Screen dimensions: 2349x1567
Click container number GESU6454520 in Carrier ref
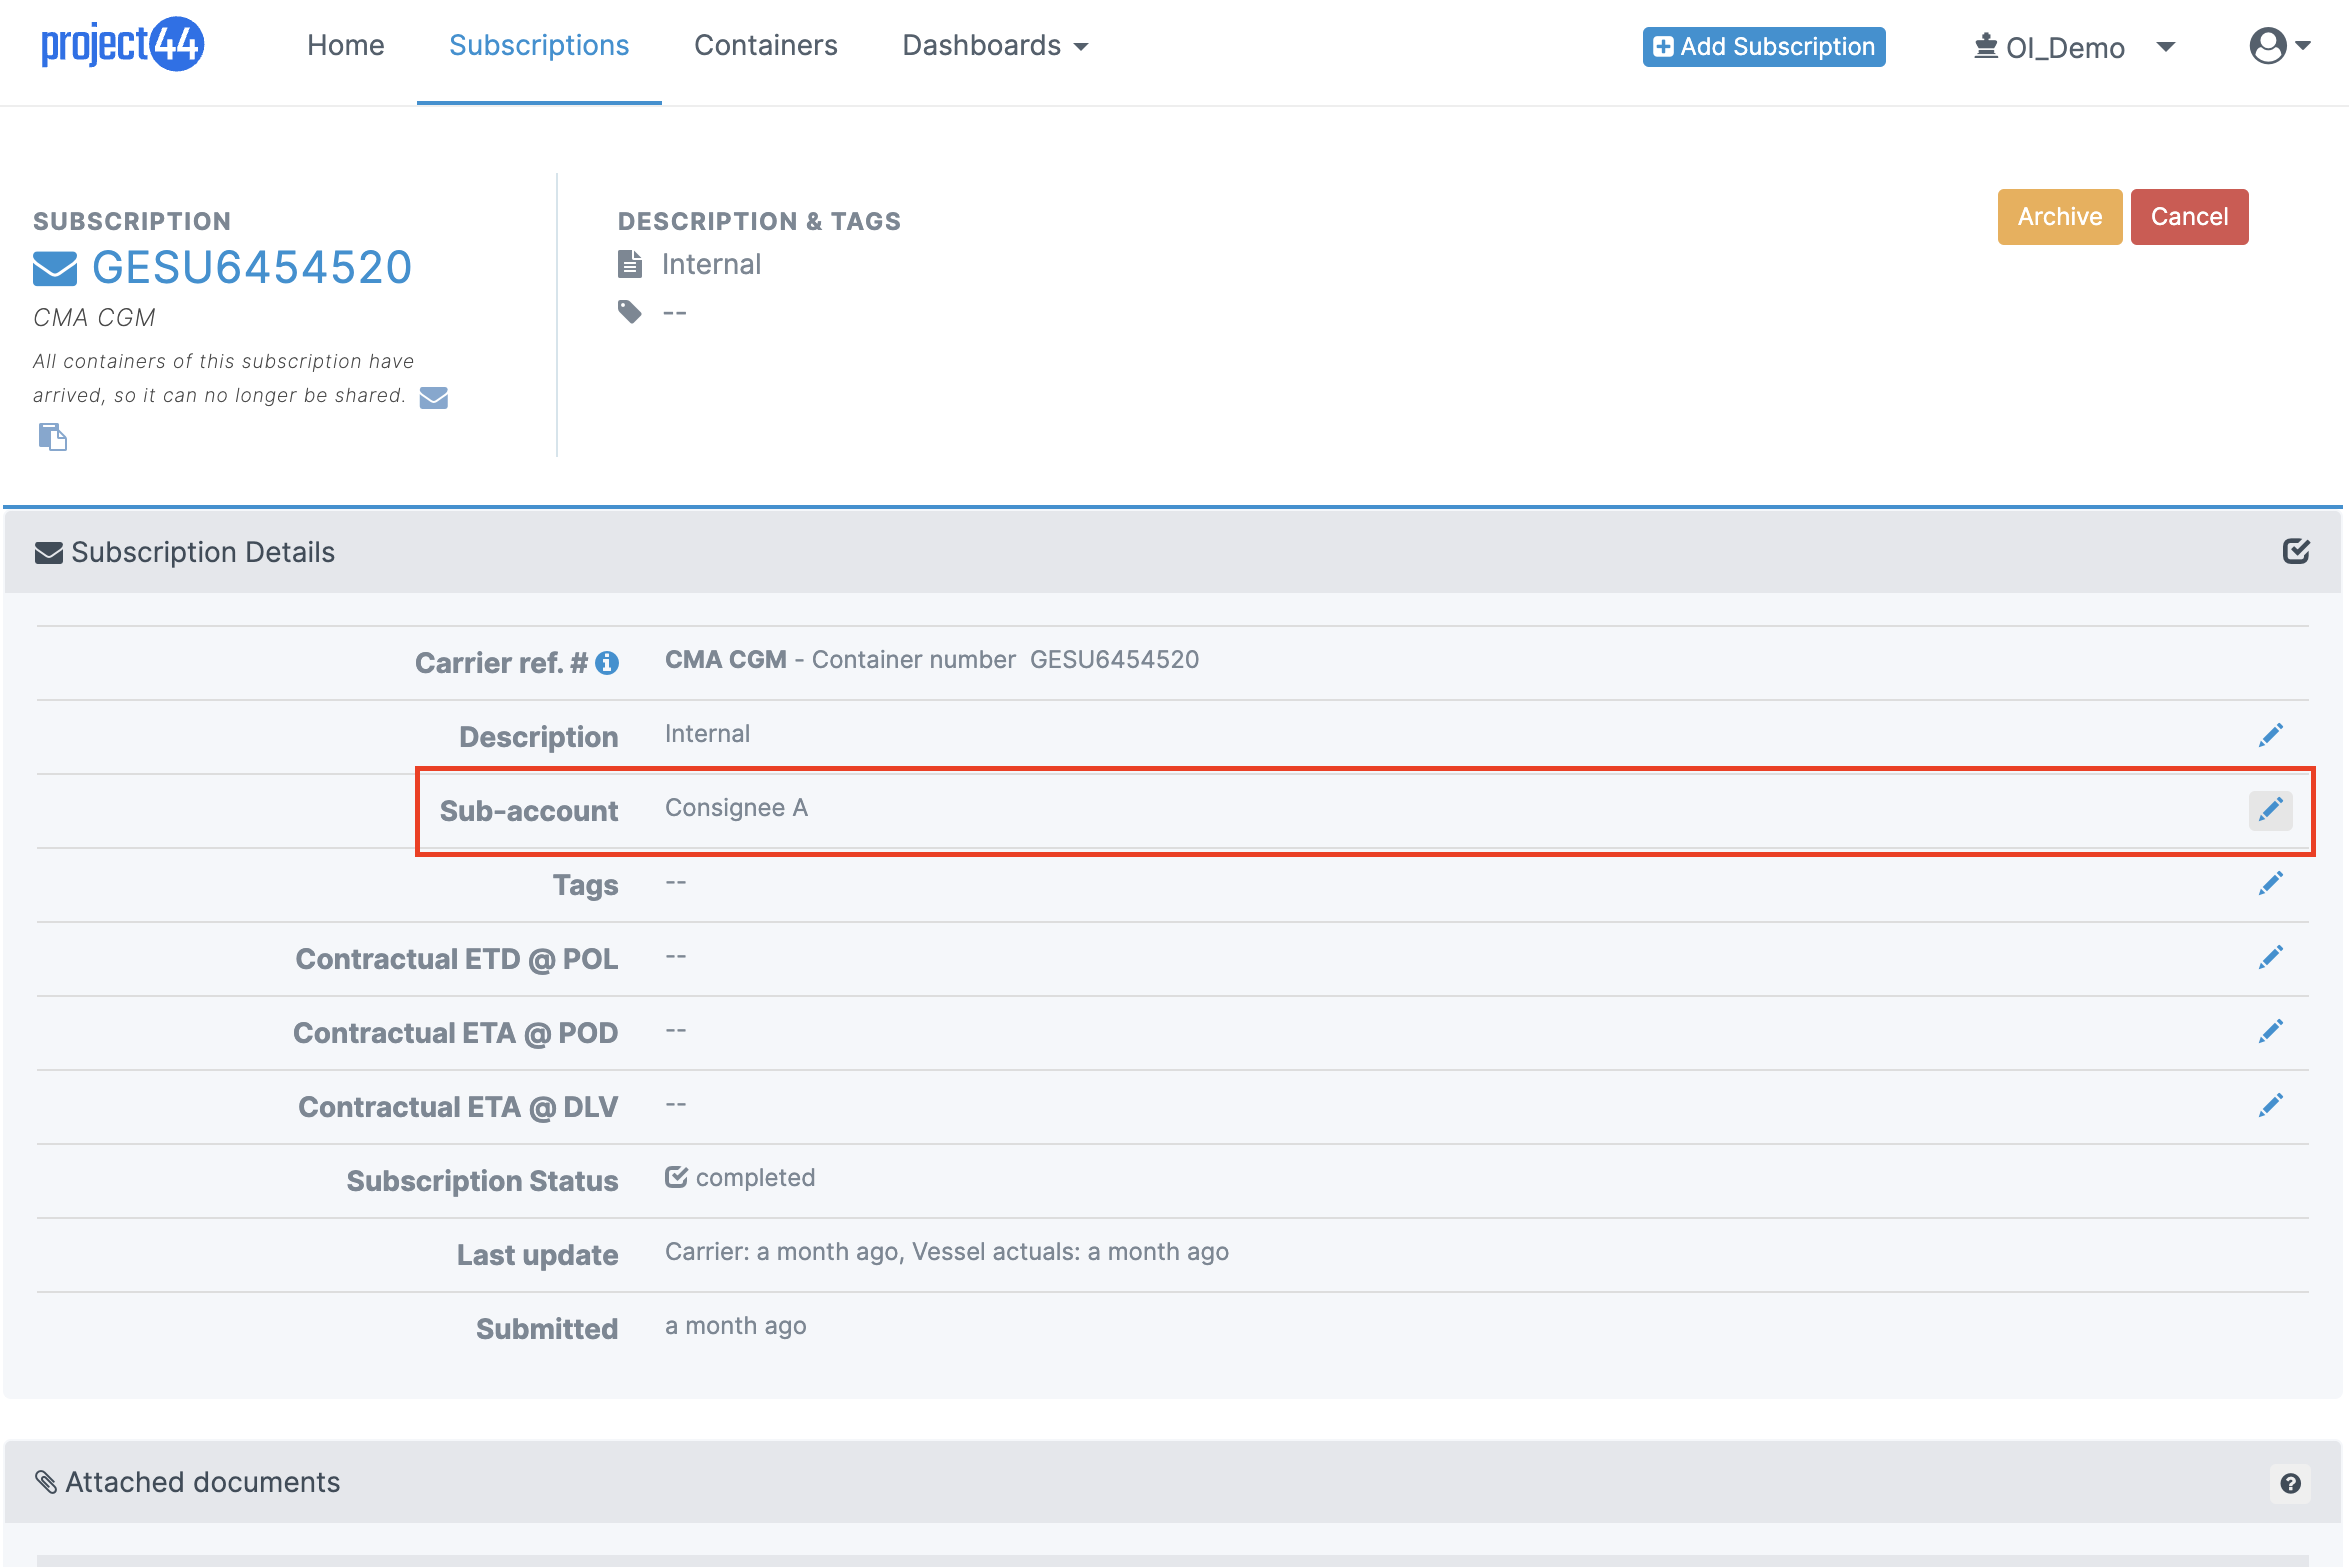(1114, 660)
